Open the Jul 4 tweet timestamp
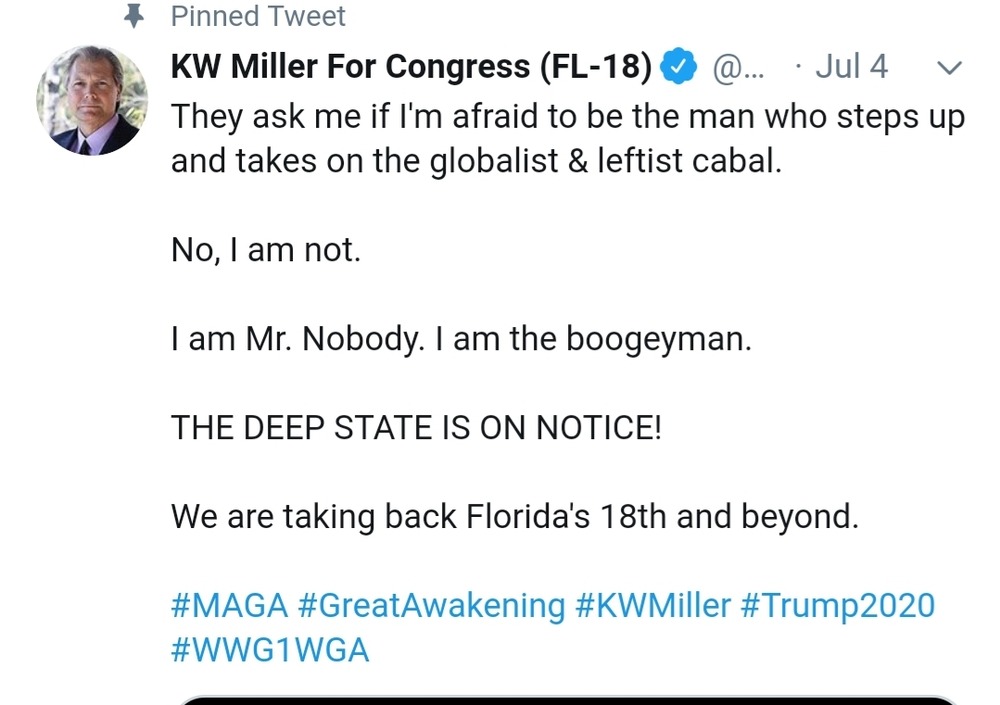This screenshot has height=705, width=1000. pyautogui.click(x=851, y=66)
